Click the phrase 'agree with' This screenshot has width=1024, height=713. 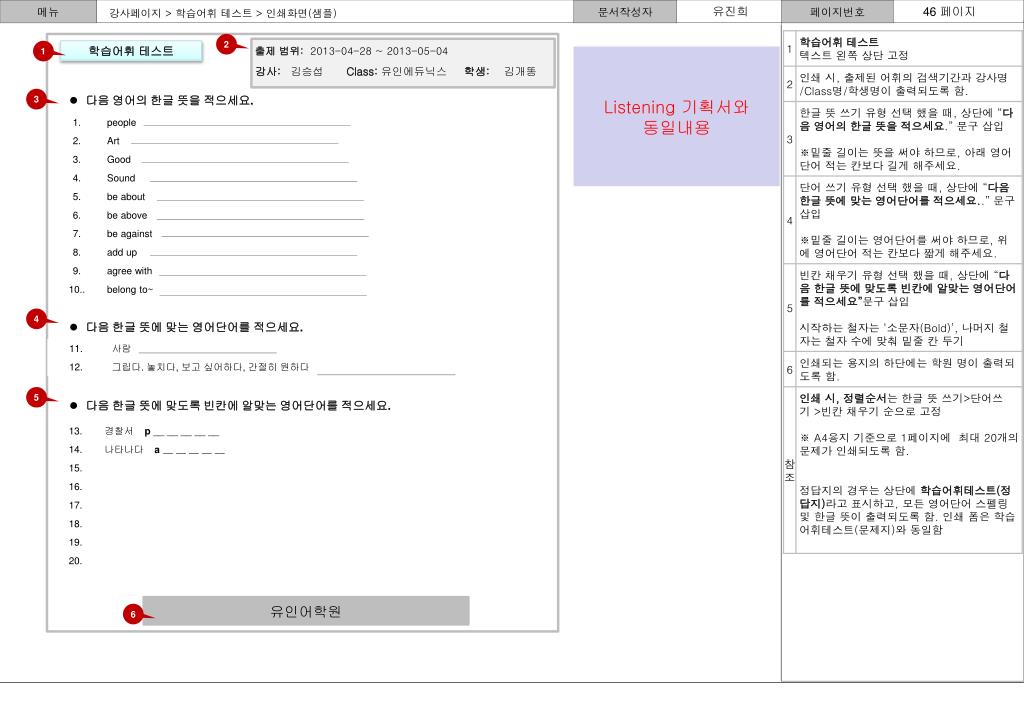pos(129,271)
